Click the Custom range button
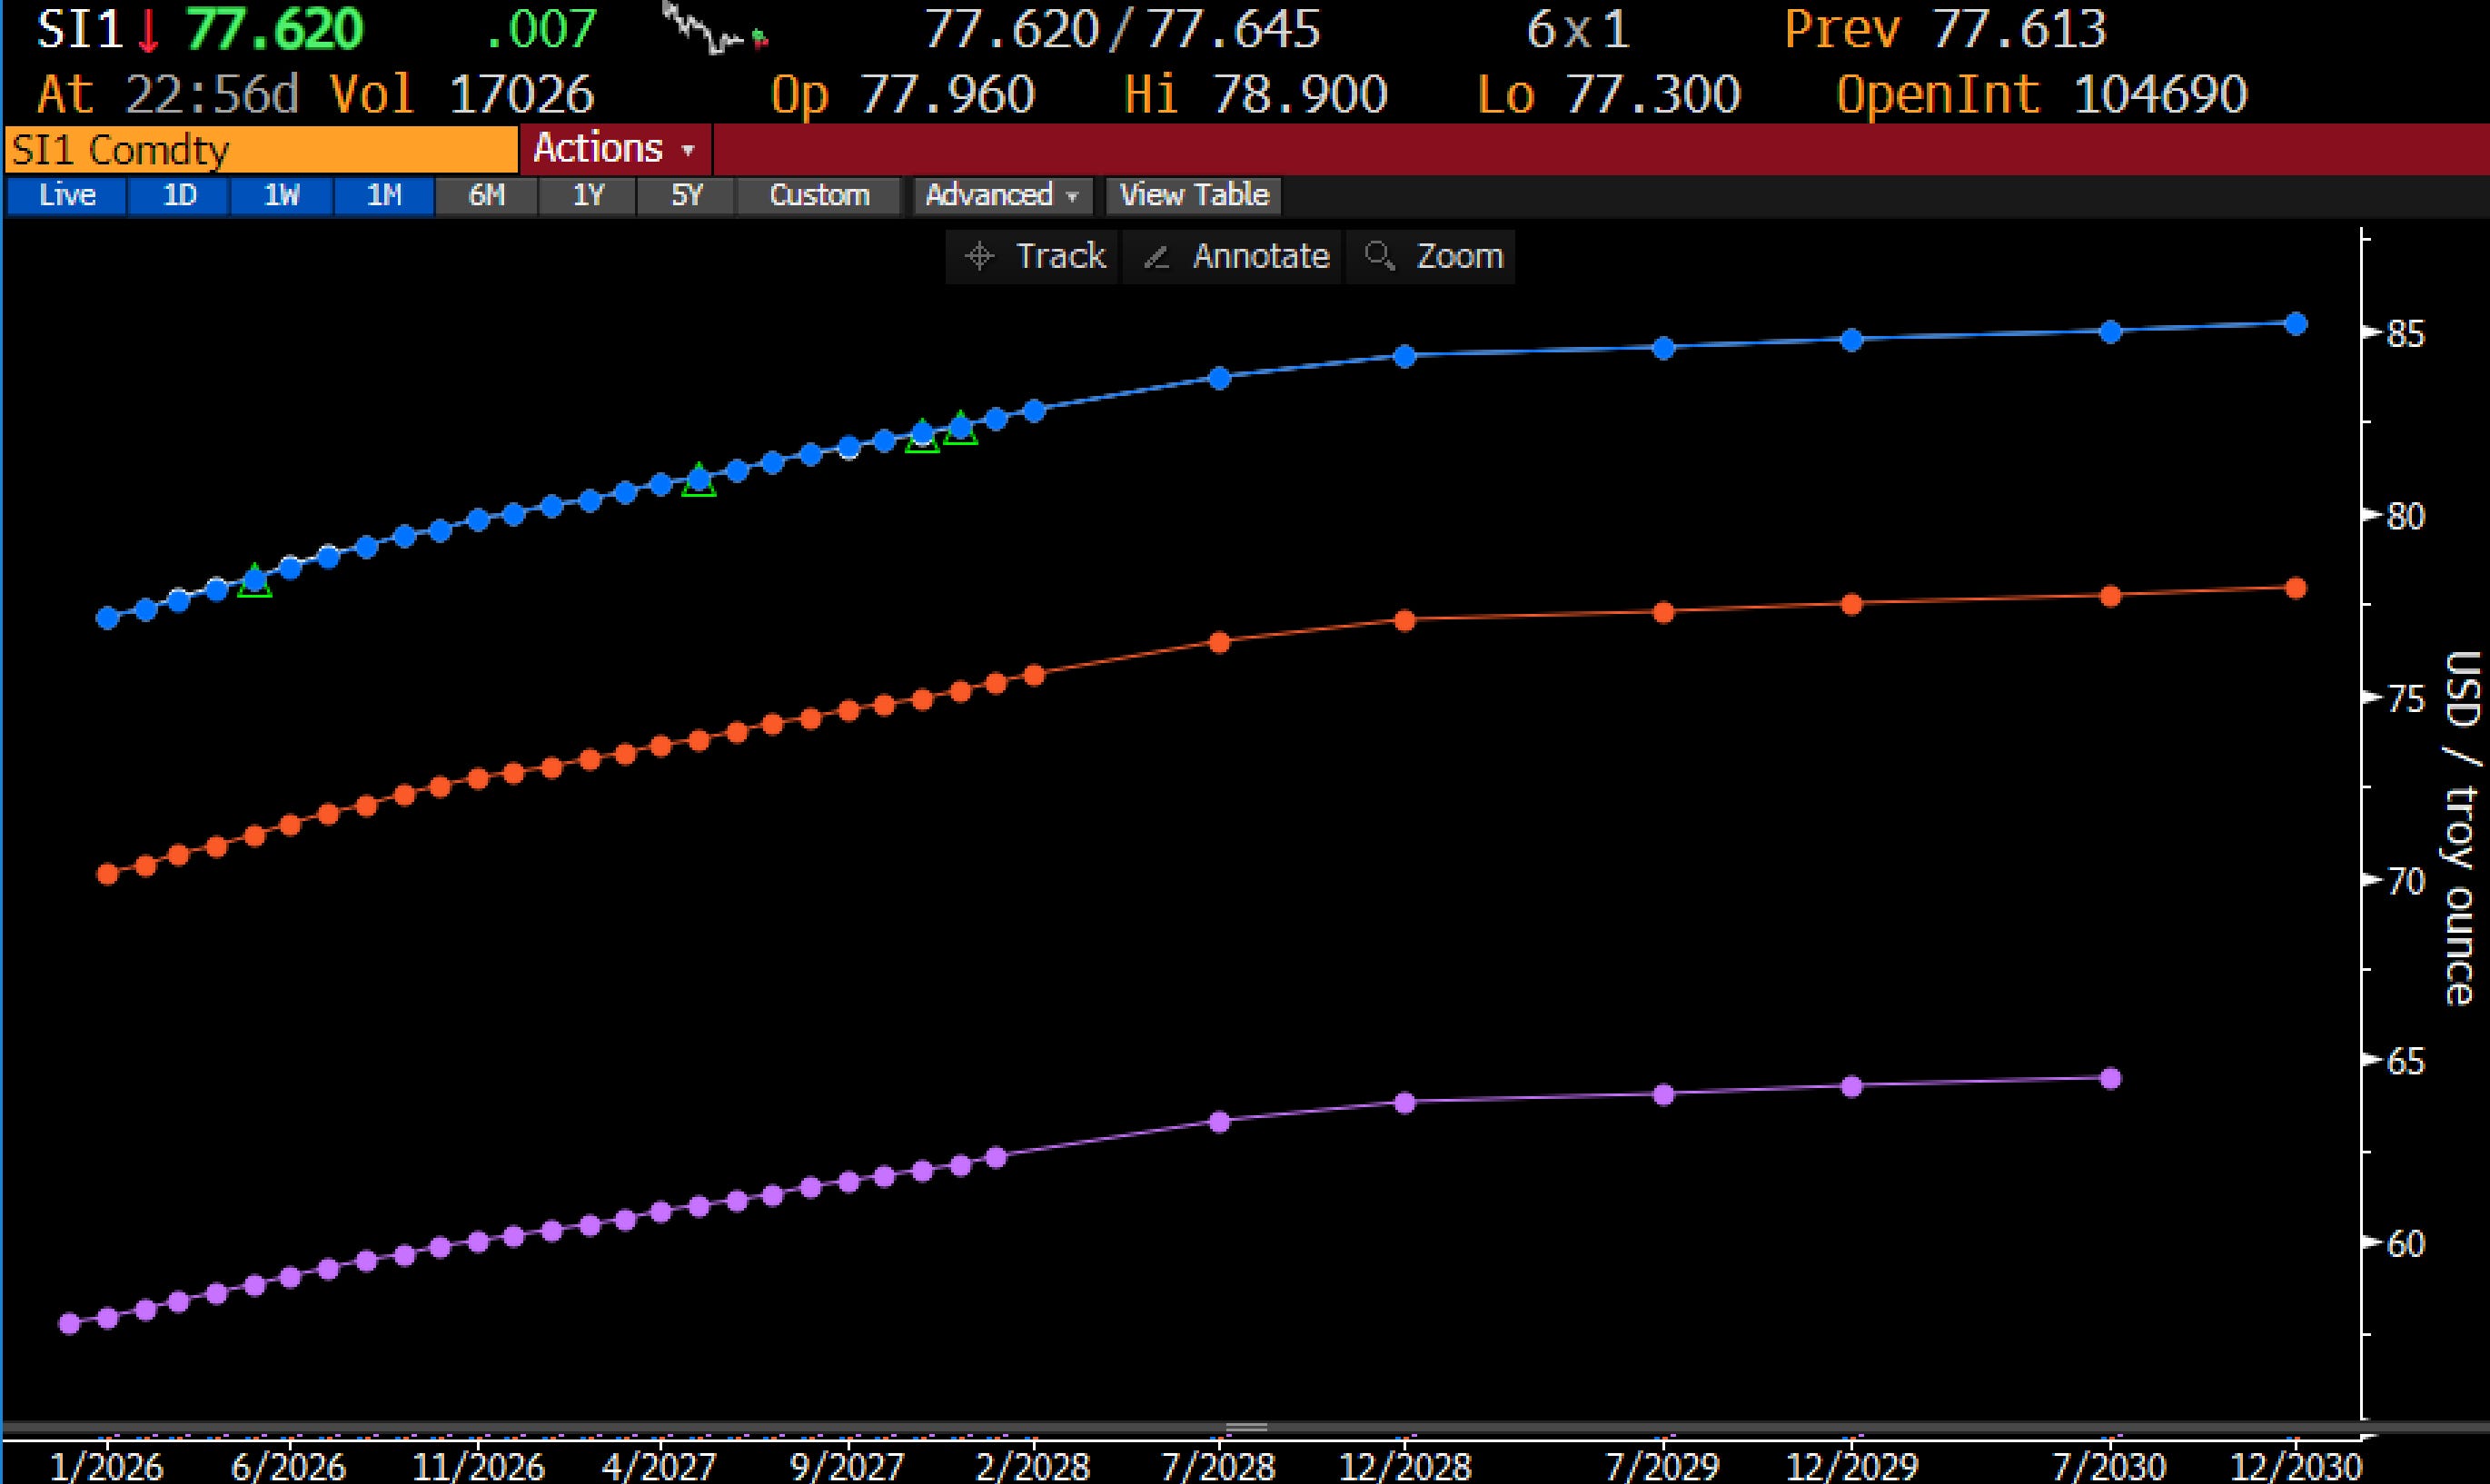Viewport: 2490px width, 1484px height. click(819, 195)
